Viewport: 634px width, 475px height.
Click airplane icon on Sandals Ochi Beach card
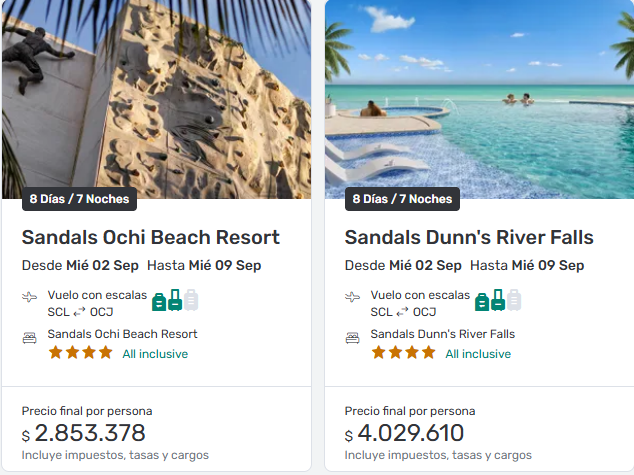pyautogui.click(x=29, y=297)
